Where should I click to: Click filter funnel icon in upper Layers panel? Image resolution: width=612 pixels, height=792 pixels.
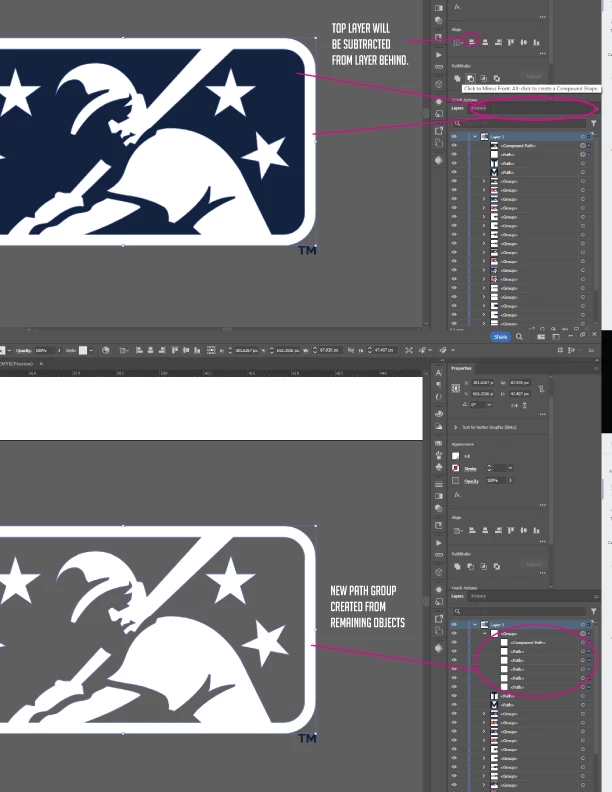[594, 123]
